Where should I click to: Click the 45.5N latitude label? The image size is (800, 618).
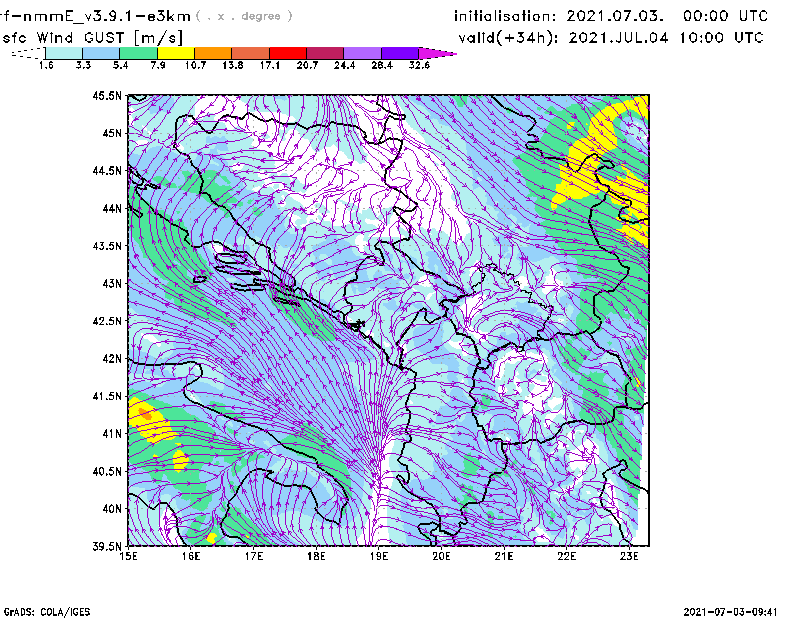click(107, 95)
